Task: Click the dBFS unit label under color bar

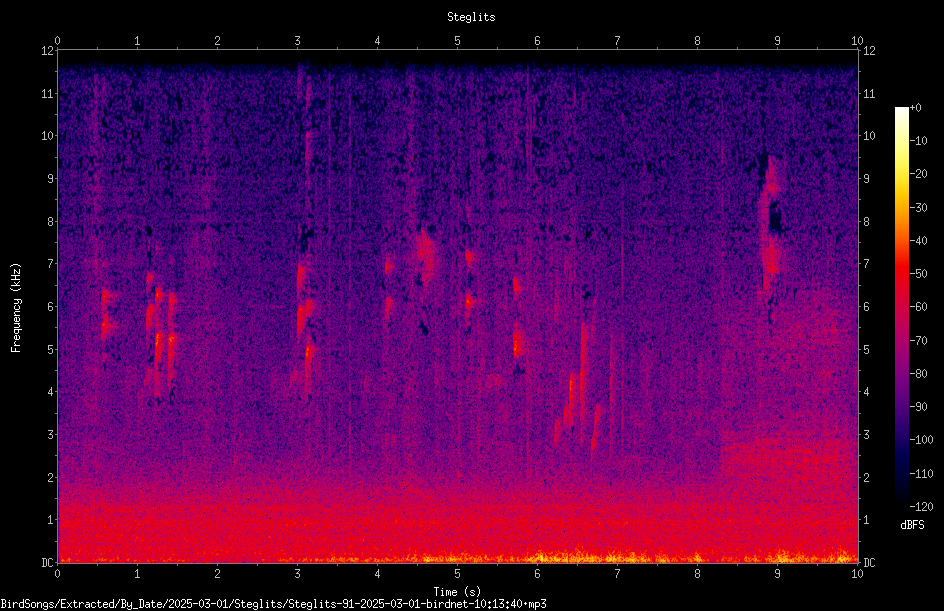Action: 912,526
